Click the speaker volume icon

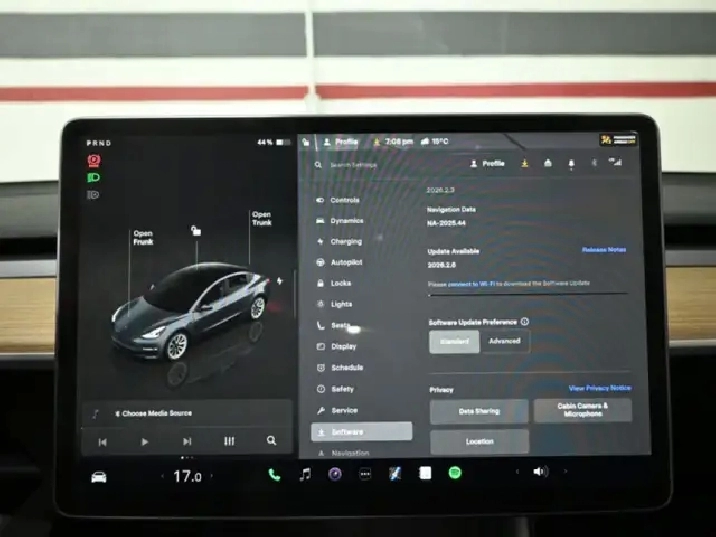[540, 472]
